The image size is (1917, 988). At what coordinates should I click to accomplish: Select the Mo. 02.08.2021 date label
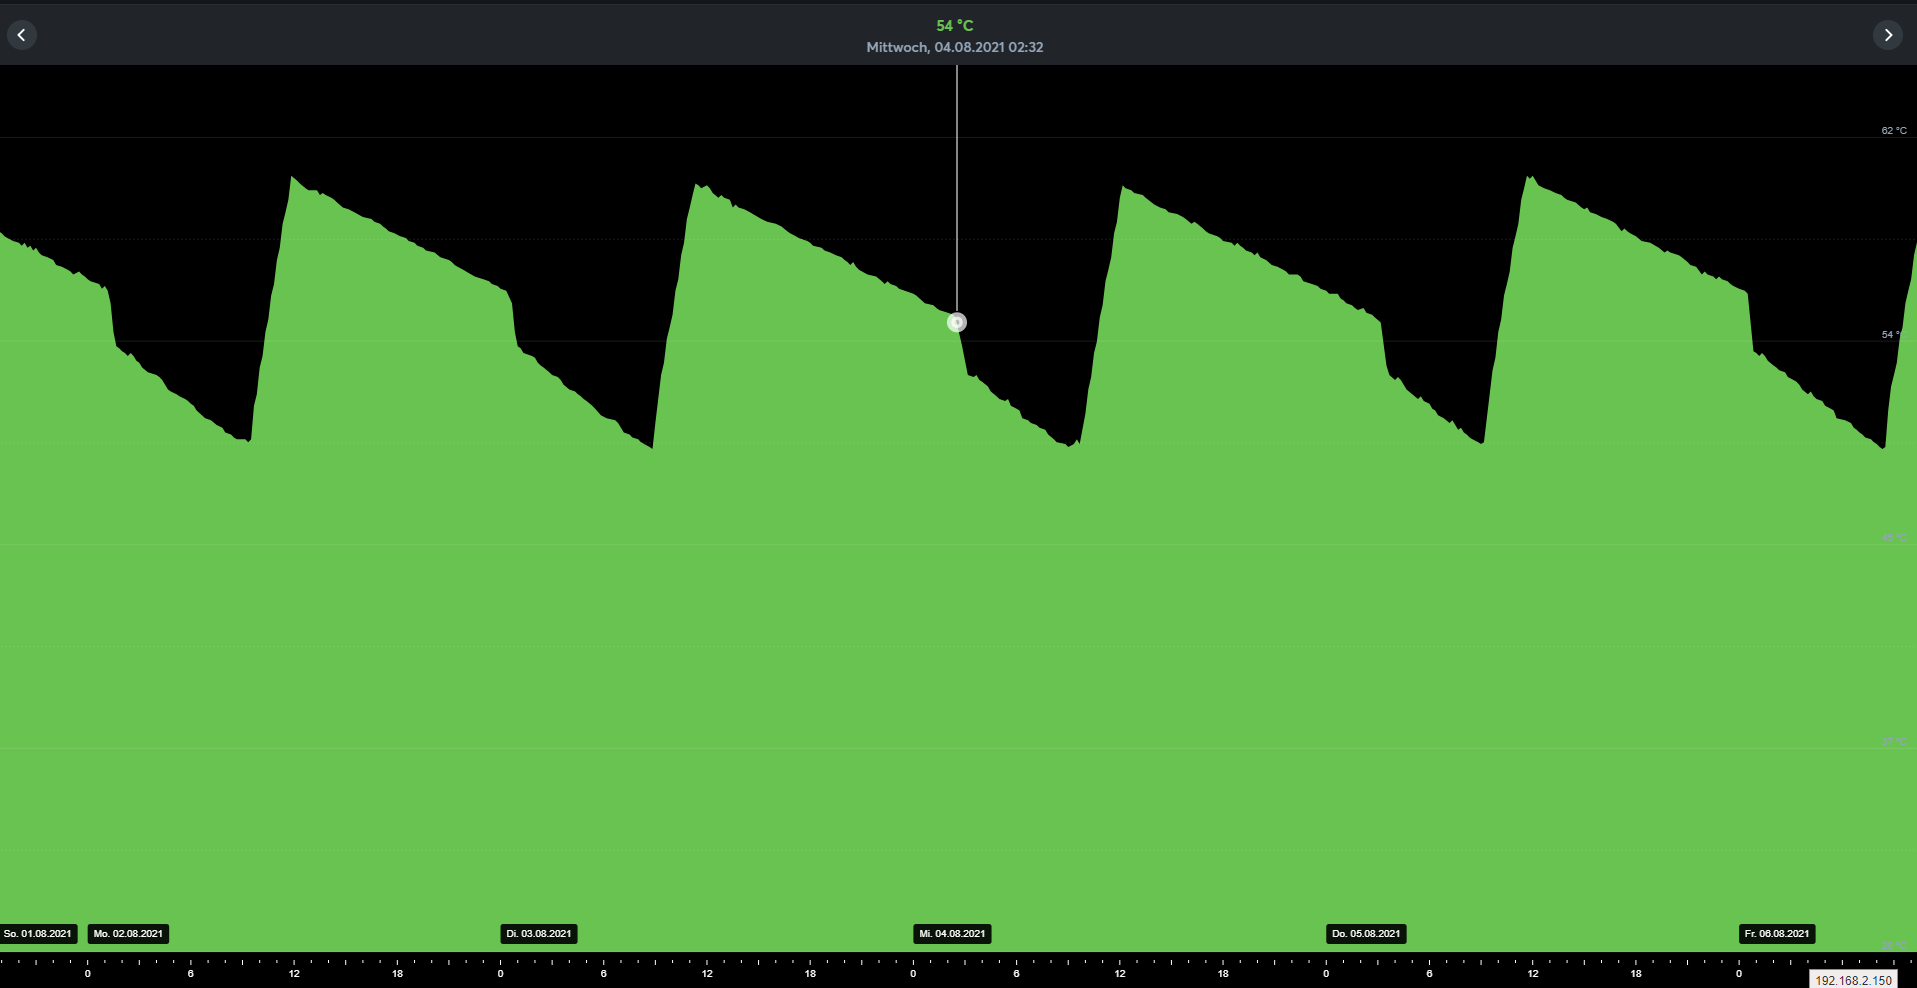(x=128, y=934)
